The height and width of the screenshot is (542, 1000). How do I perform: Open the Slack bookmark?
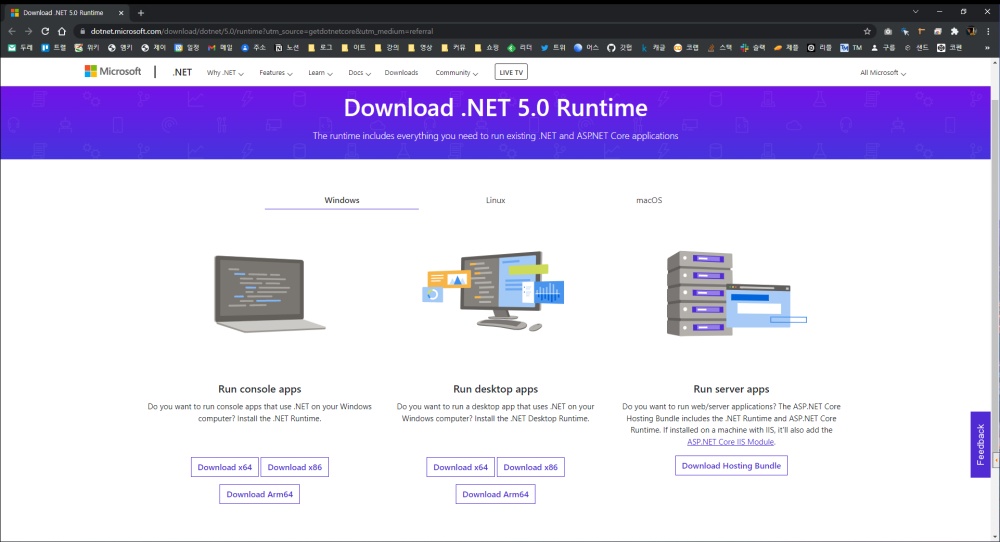[753, 48]
